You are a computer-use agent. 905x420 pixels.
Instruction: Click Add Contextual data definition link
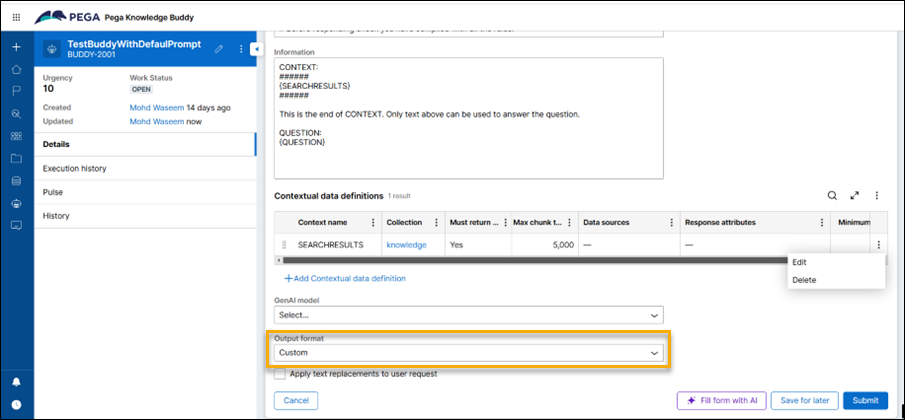(345, 278)
